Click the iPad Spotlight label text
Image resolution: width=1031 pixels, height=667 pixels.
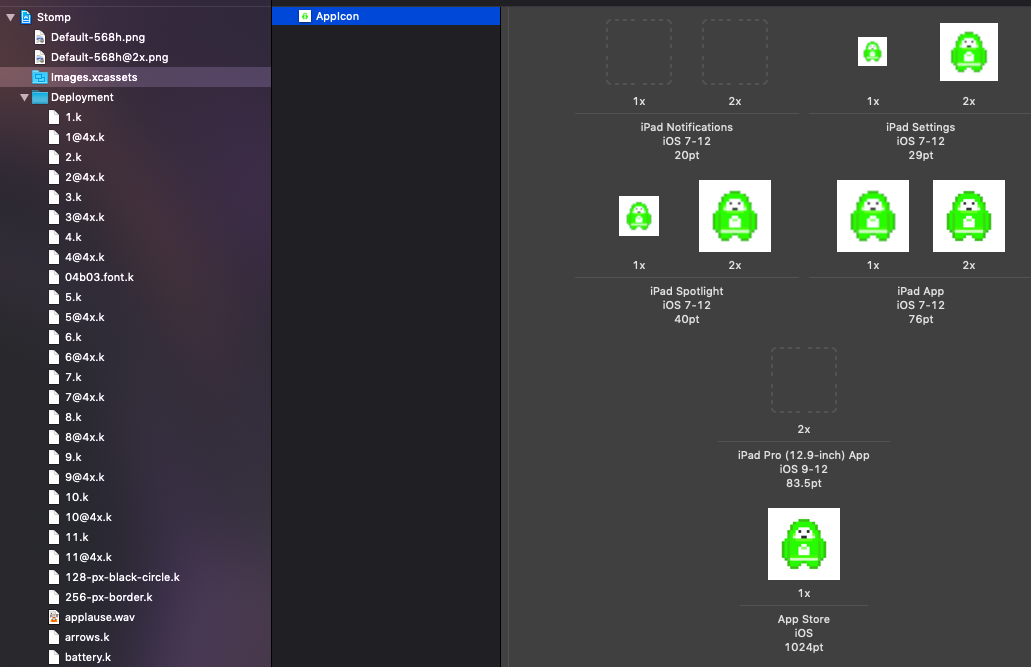[686, 291]
